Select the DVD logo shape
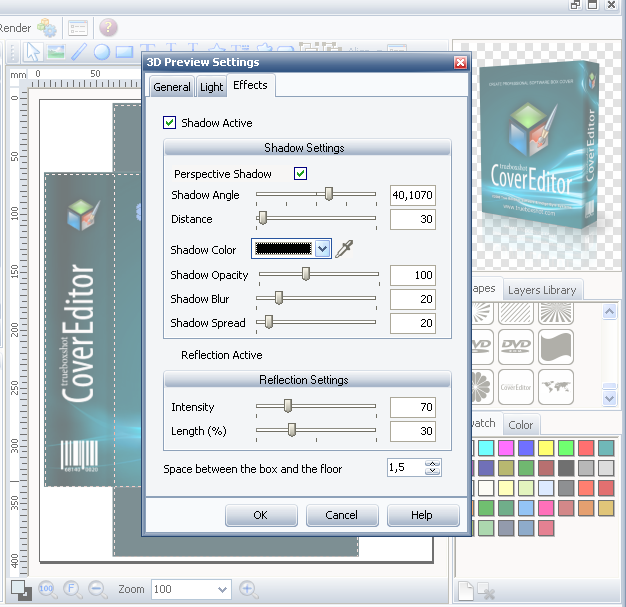The image size is (626, 607). pyautogui.click(x=516, y=346)
